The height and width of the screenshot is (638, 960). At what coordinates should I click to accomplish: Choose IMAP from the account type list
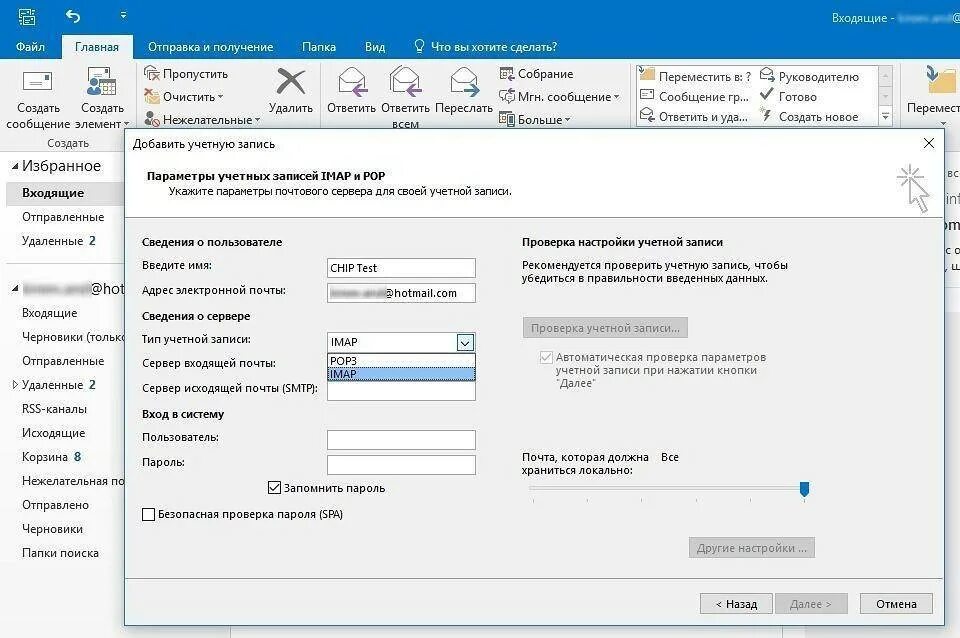coord(401,374)
